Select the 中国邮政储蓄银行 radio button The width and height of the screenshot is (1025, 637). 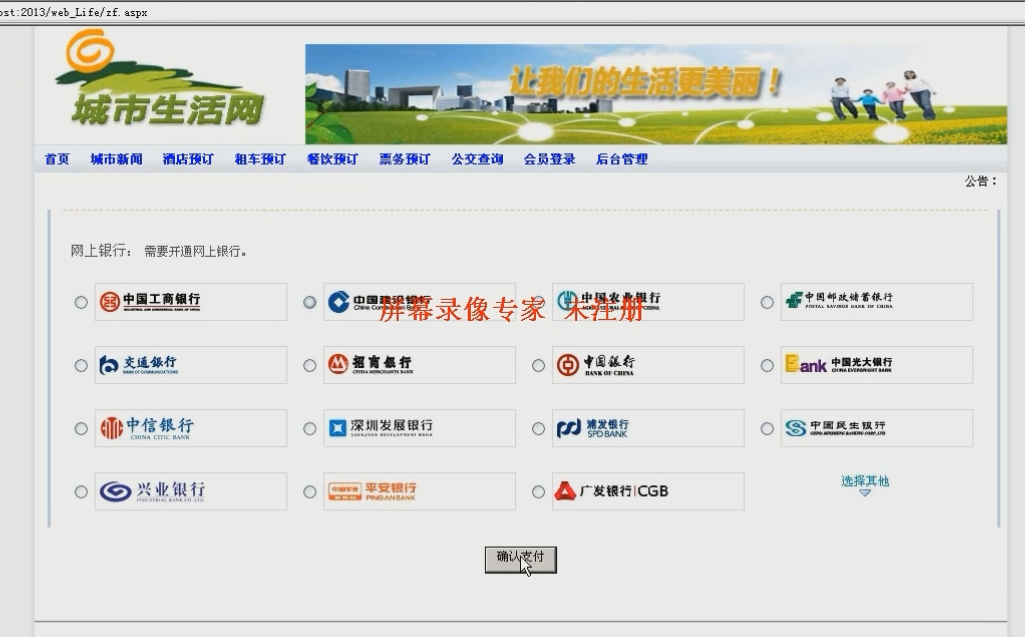click(767, 302)
